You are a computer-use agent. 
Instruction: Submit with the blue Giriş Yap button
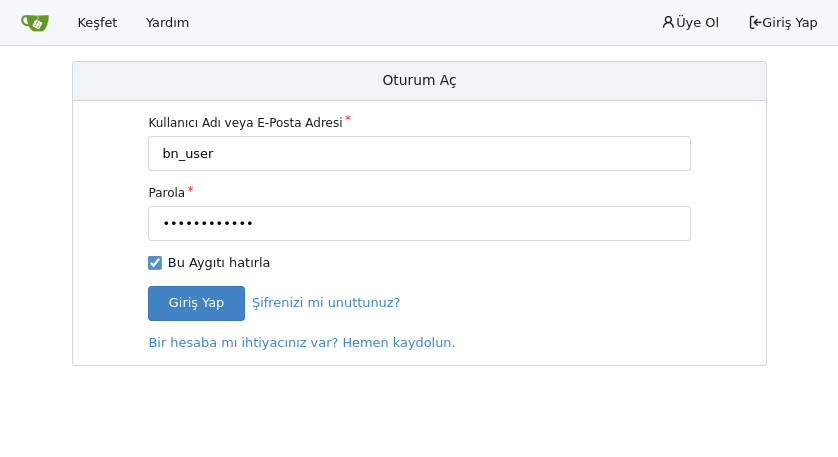pyautogui.click(x=196, y=303)
